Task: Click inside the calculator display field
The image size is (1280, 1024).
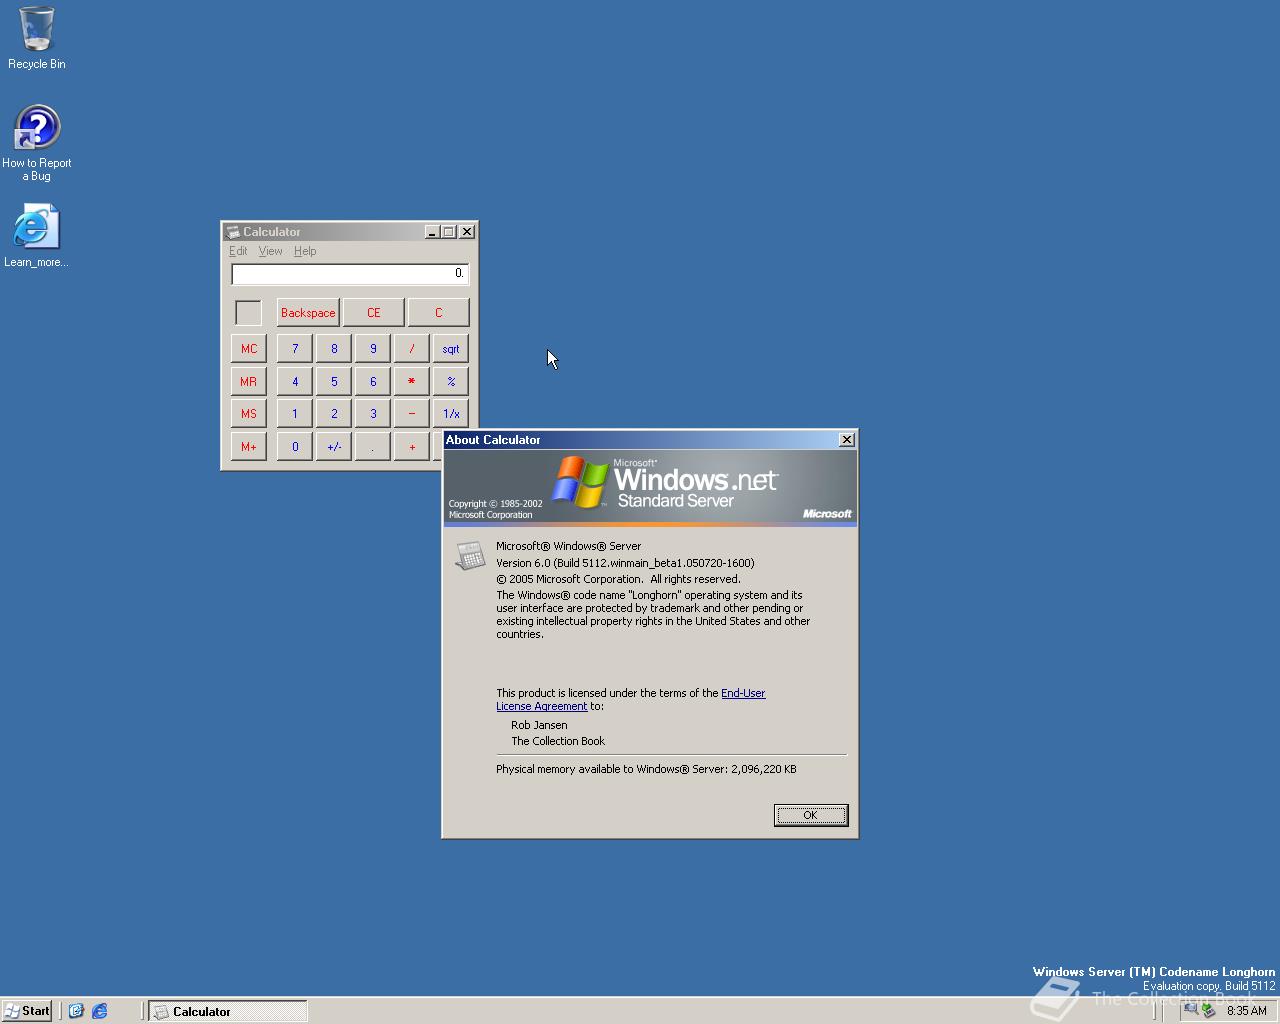Action: (x=349, y=273)
